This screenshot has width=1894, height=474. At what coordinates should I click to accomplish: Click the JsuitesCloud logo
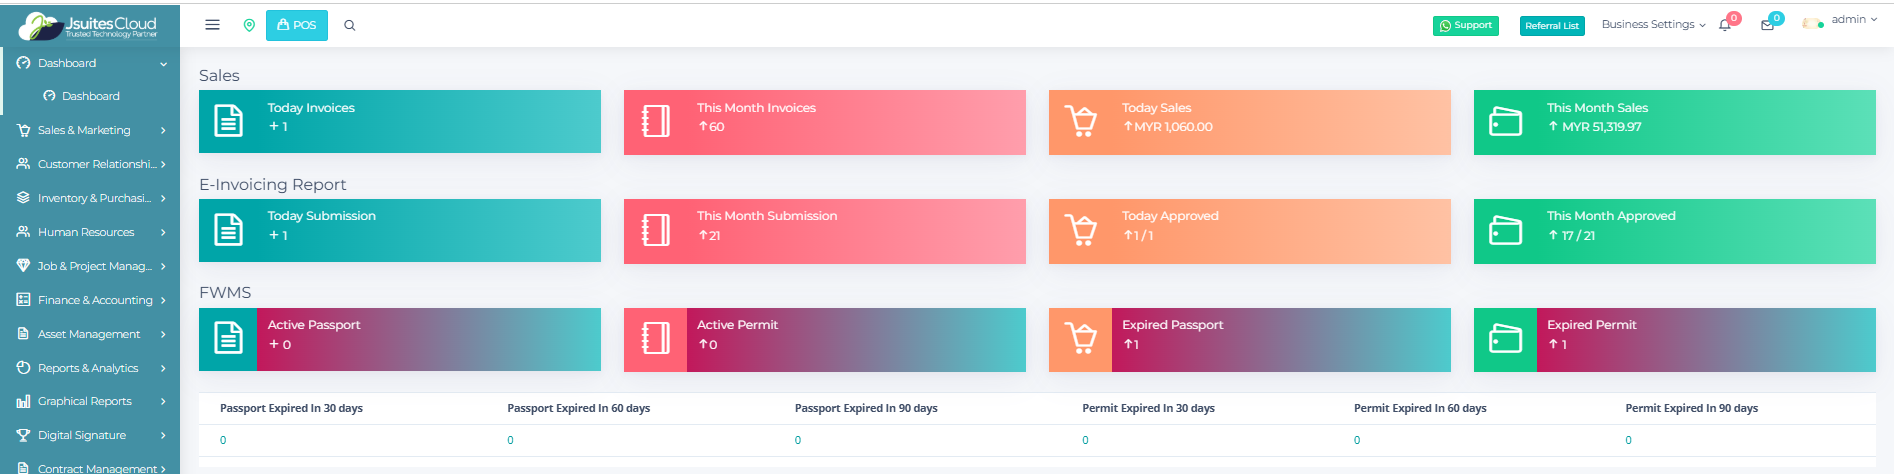tap(90, 25)
